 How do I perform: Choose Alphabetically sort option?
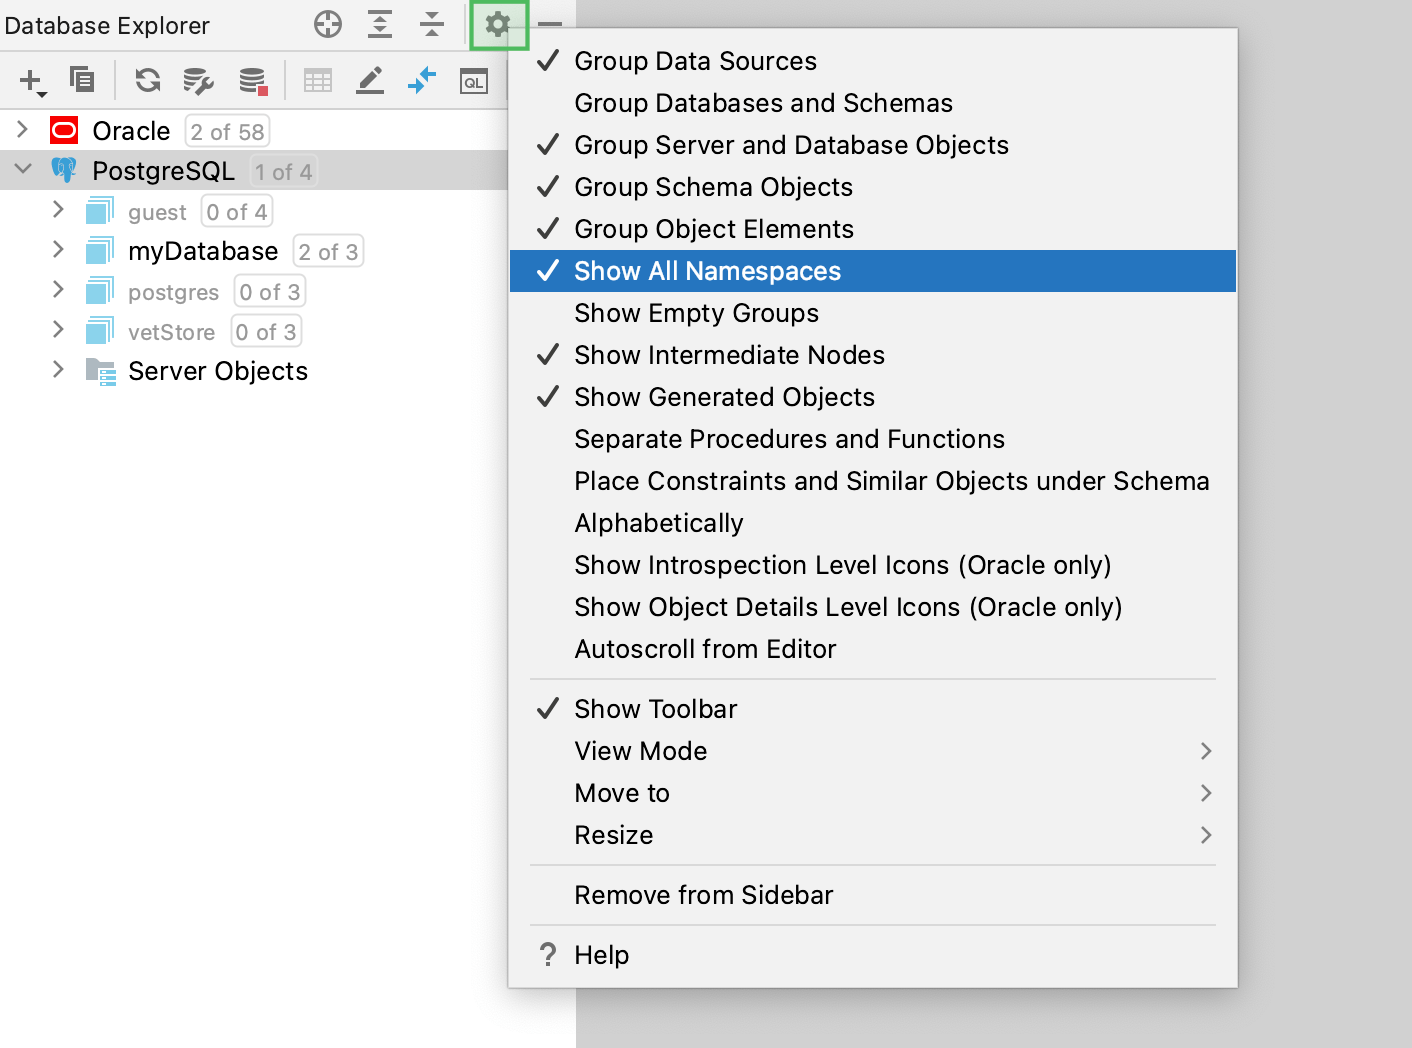tap(873, 523)
